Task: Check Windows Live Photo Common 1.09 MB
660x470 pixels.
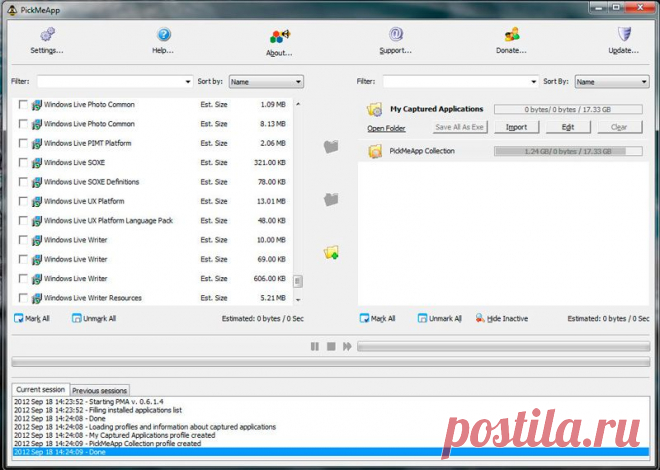Action: [x=23, y=104]
